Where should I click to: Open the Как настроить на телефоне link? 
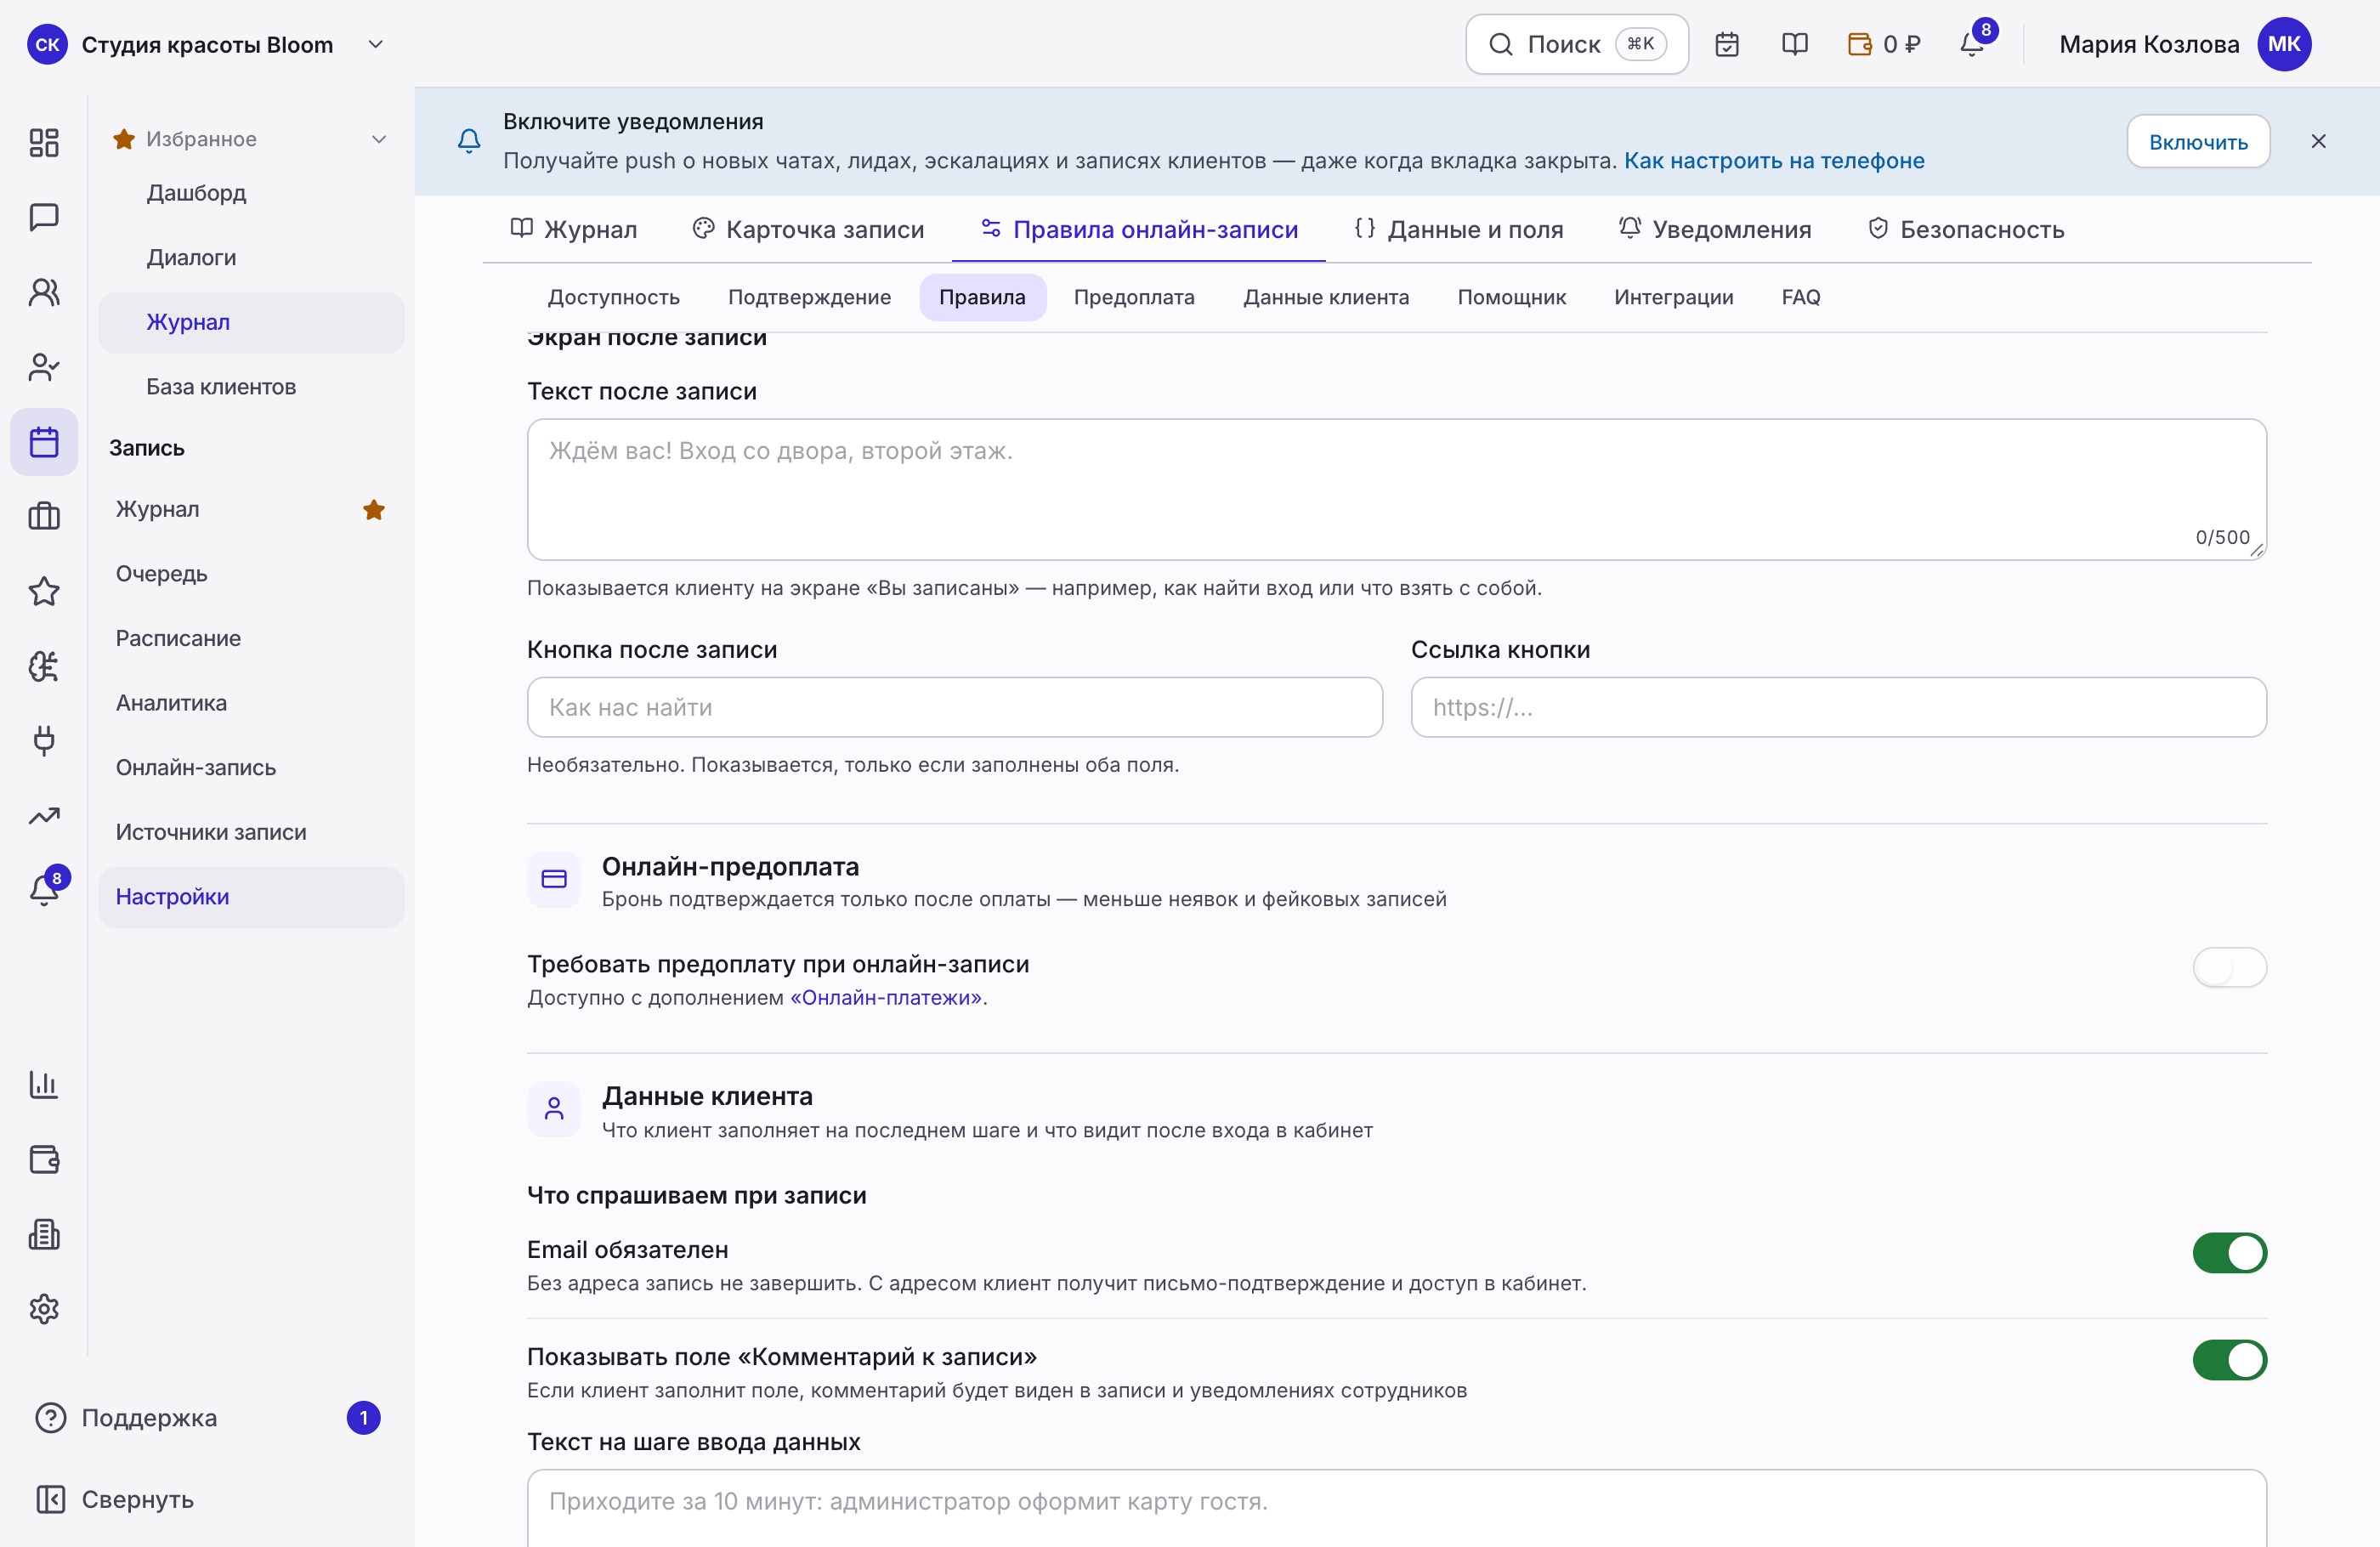click(x=1774, y=161)
